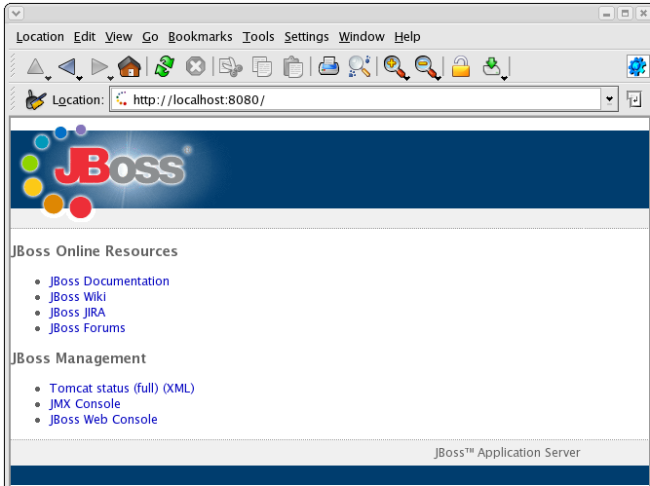
Task: Expand the Zoom Out dropdown arrow
Action: pos(438,78)
